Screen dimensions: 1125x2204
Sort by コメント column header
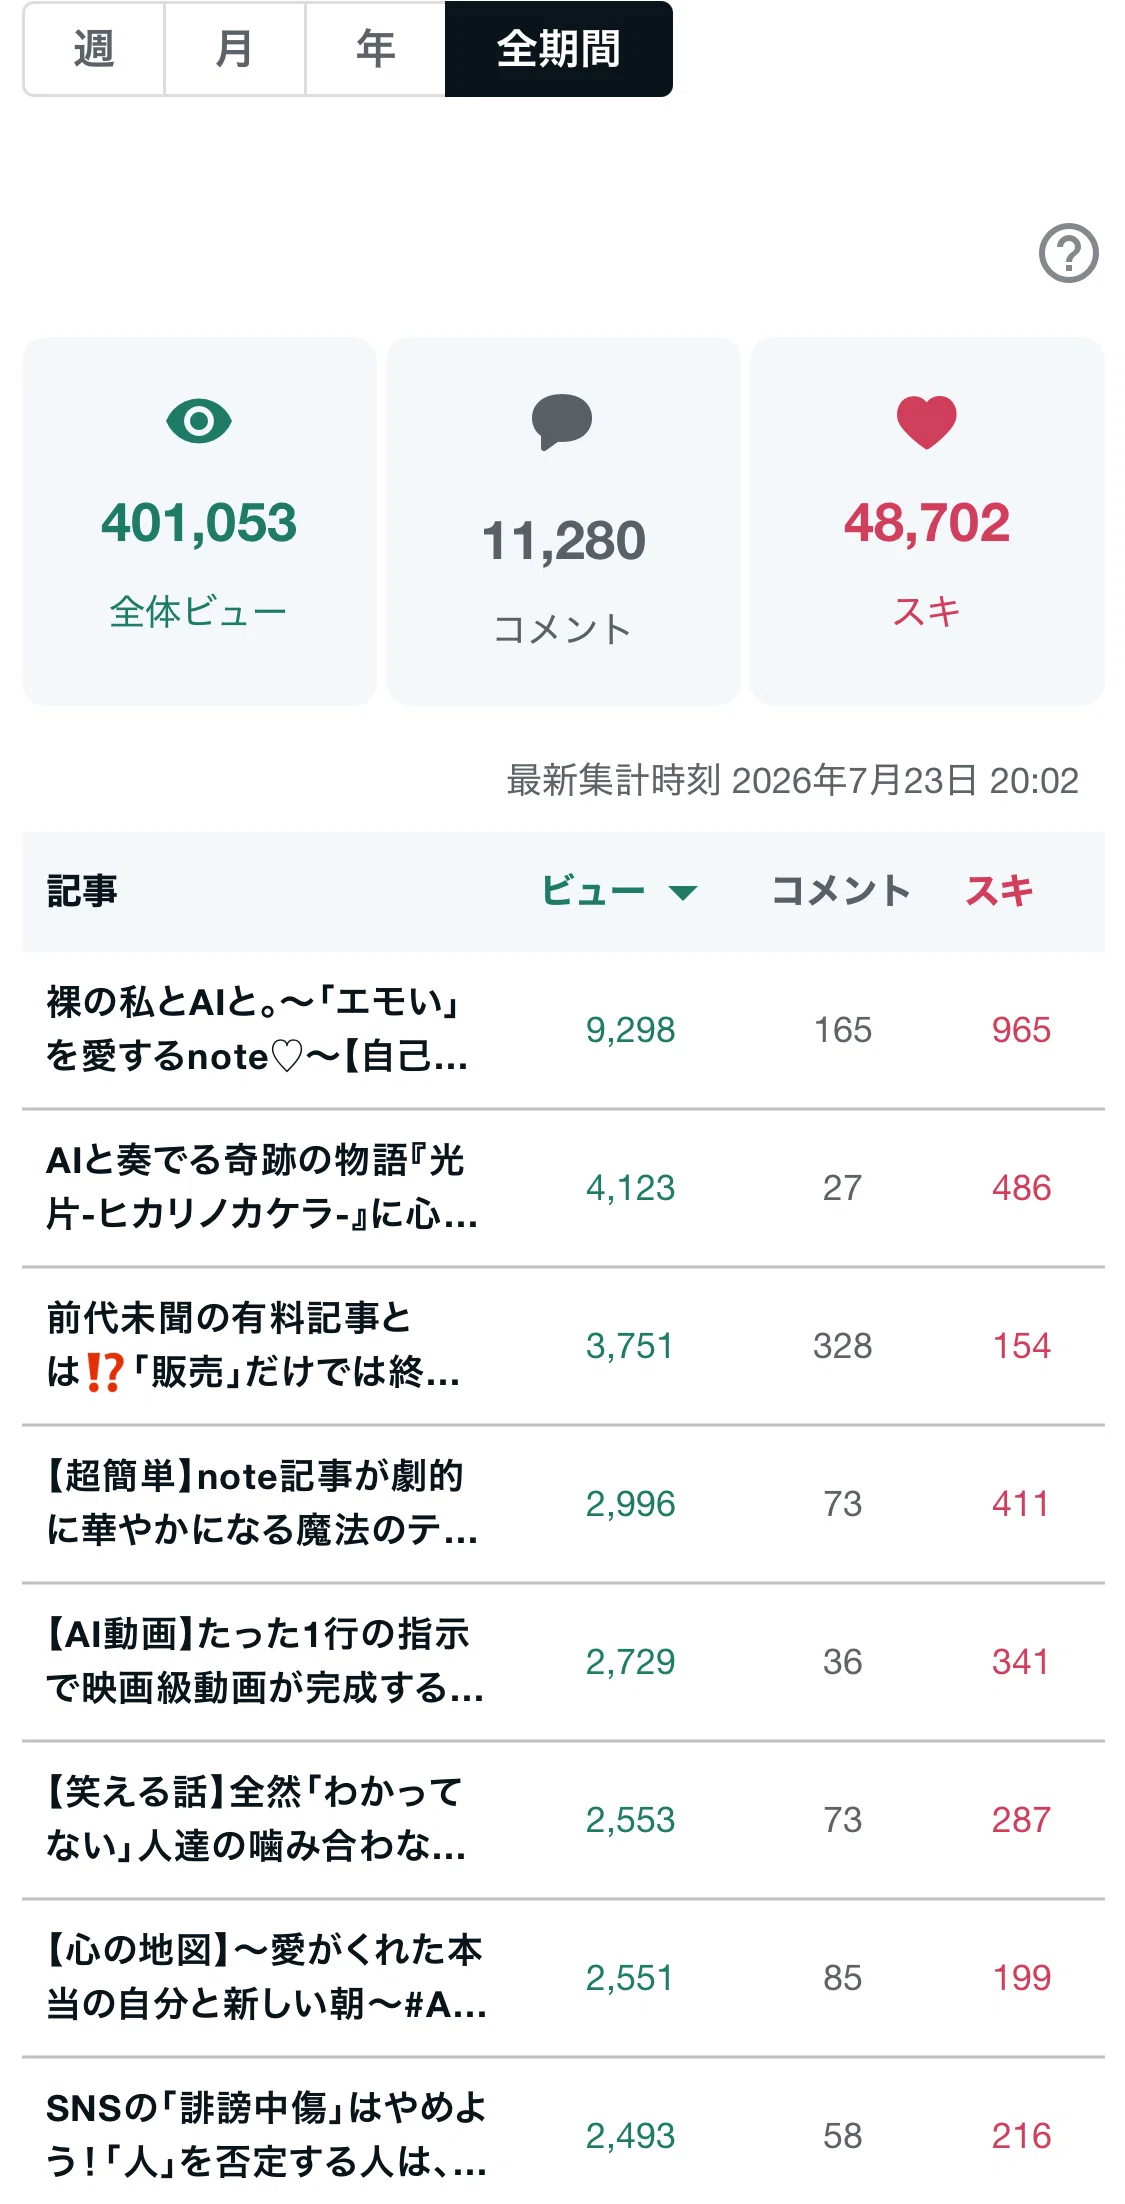point(841,891)
